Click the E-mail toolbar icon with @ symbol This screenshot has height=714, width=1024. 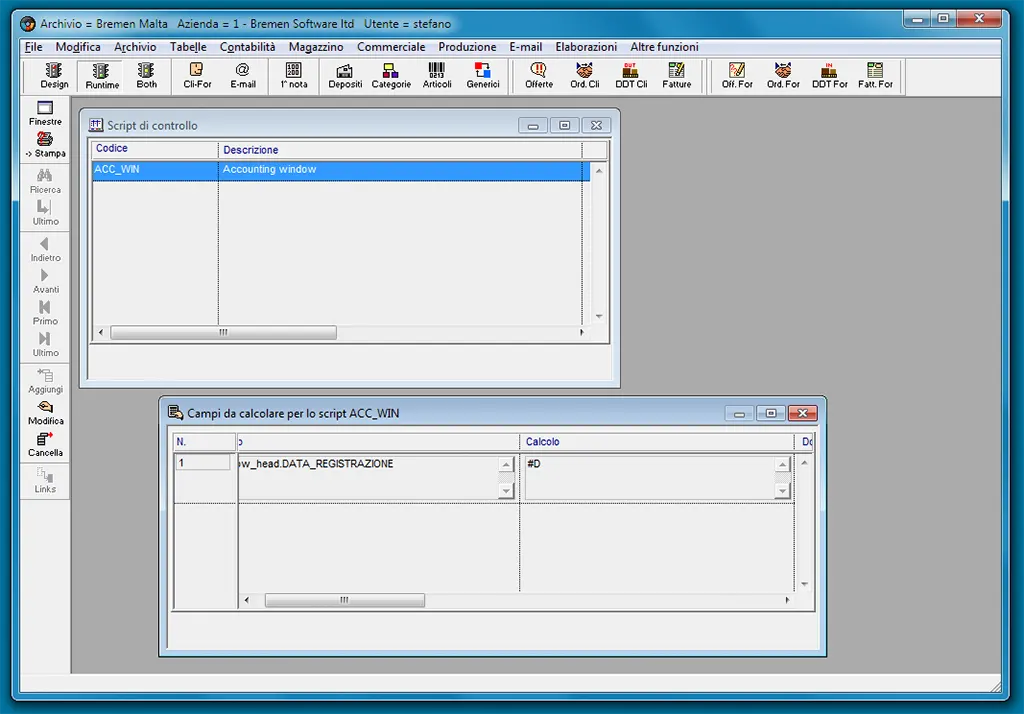[242, 76]
